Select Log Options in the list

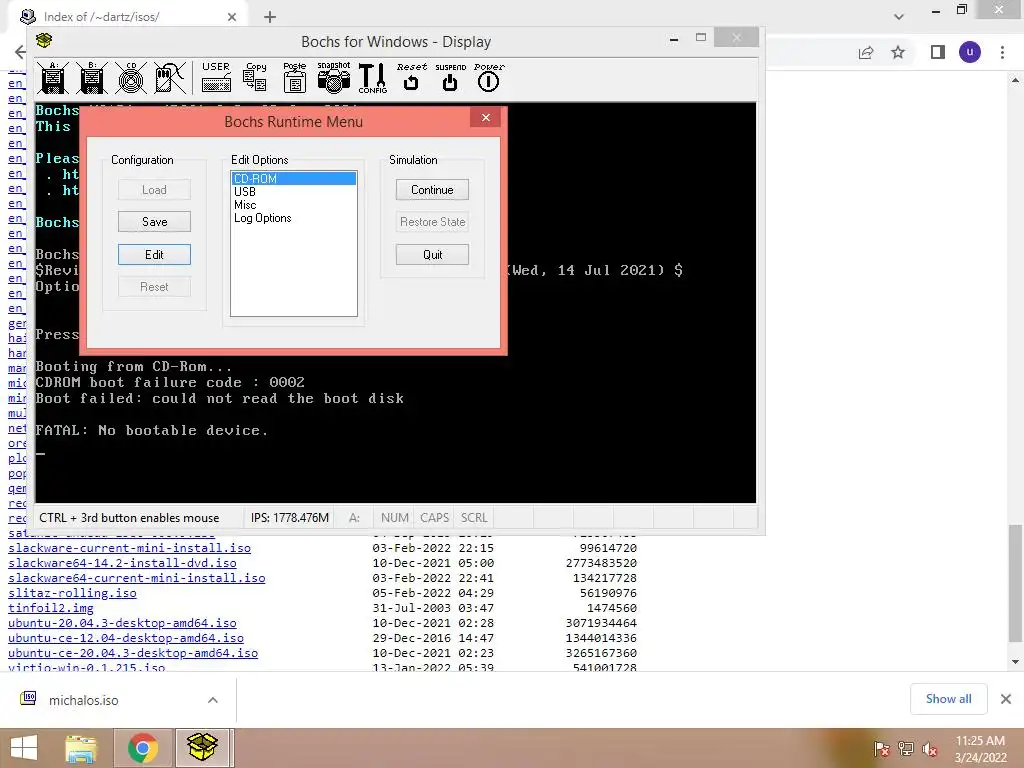[294, 217]
